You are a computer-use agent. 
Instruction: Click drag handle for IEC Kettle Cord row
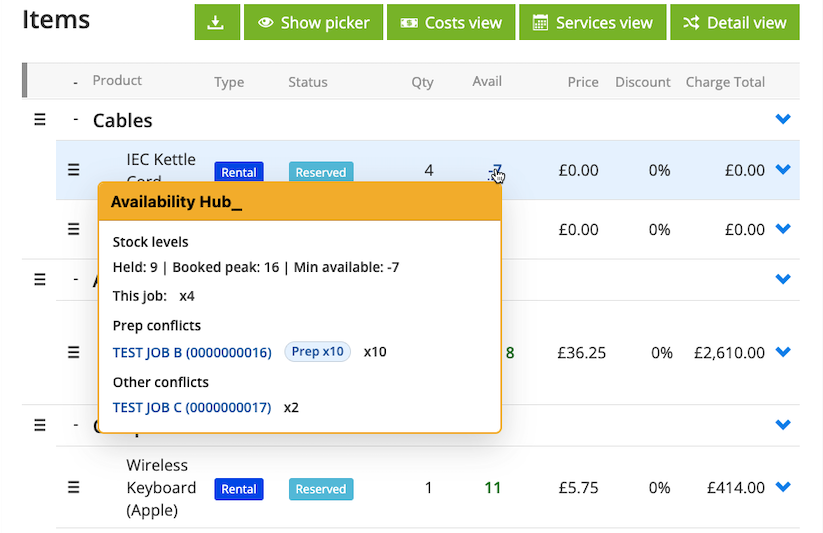73,170
